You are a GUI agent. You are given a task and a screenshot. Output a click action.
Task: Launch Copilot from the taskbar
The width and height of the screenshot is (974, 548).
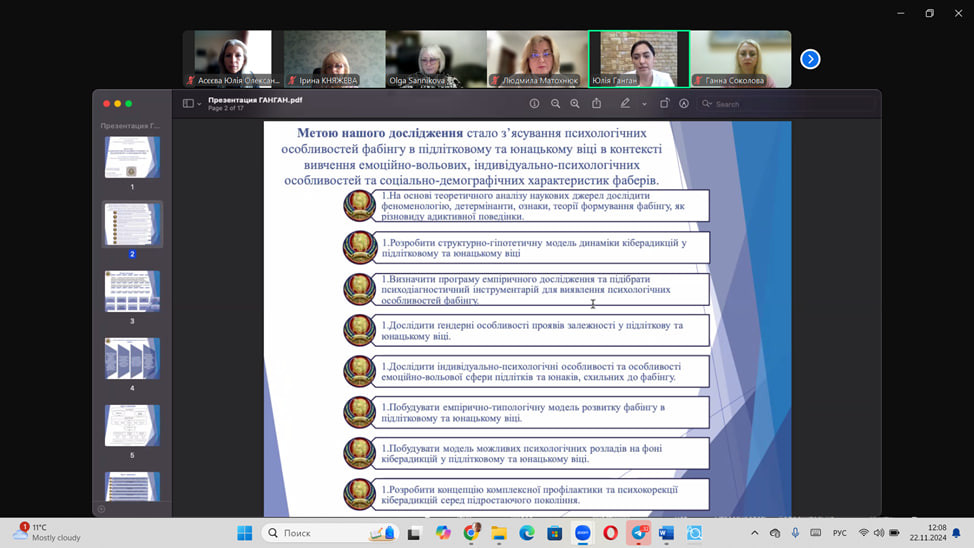(443, 533)
